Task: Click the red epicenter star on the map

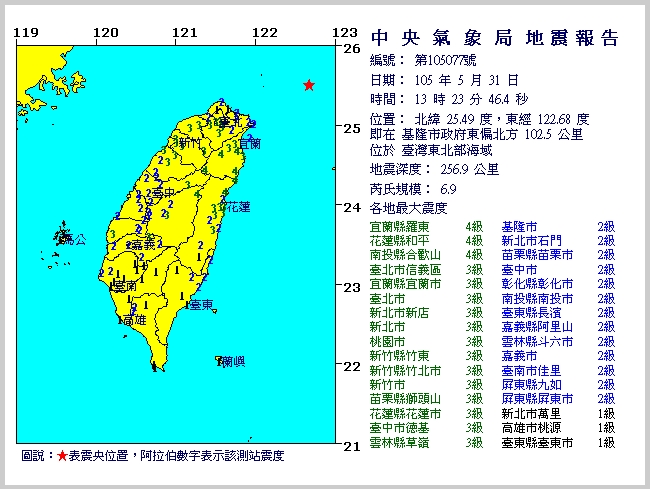Action: 309,85
